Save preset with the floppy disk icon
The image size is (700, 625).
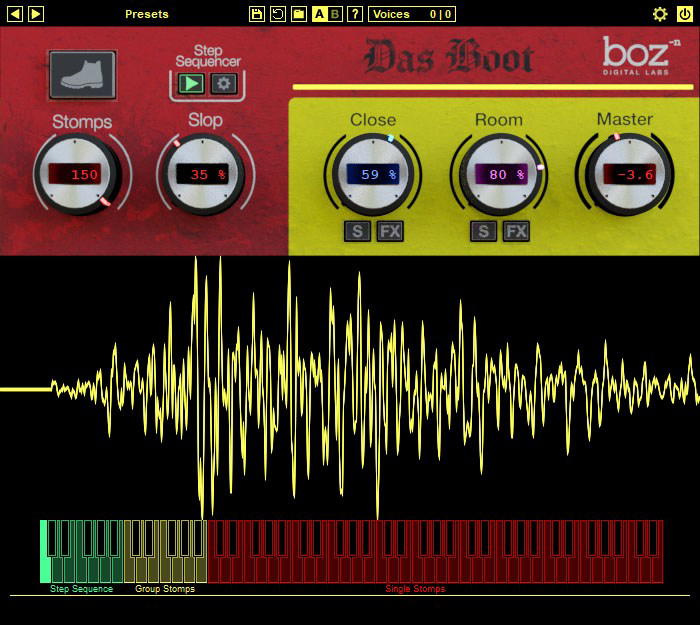tap(257, 14)
